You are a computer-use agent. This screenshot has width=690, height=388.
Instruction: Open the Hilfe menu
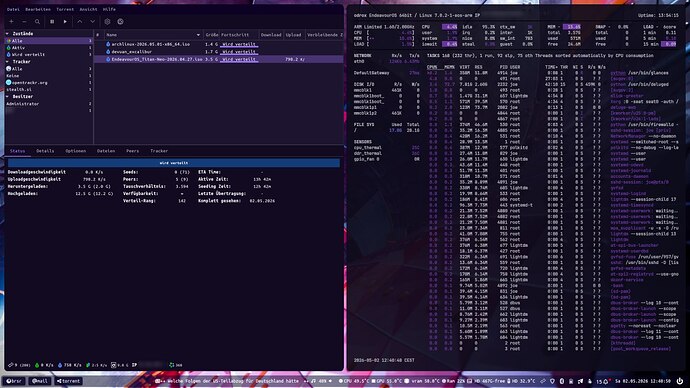click(x=109, y=9)
